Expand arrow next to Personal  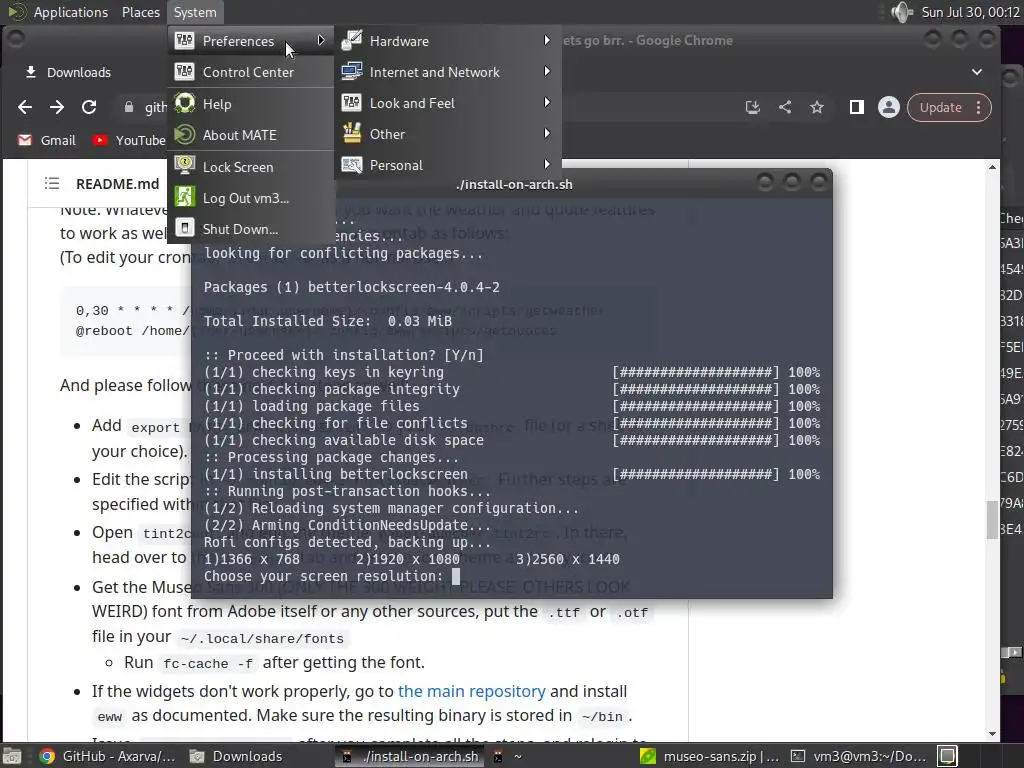[547, 165]
